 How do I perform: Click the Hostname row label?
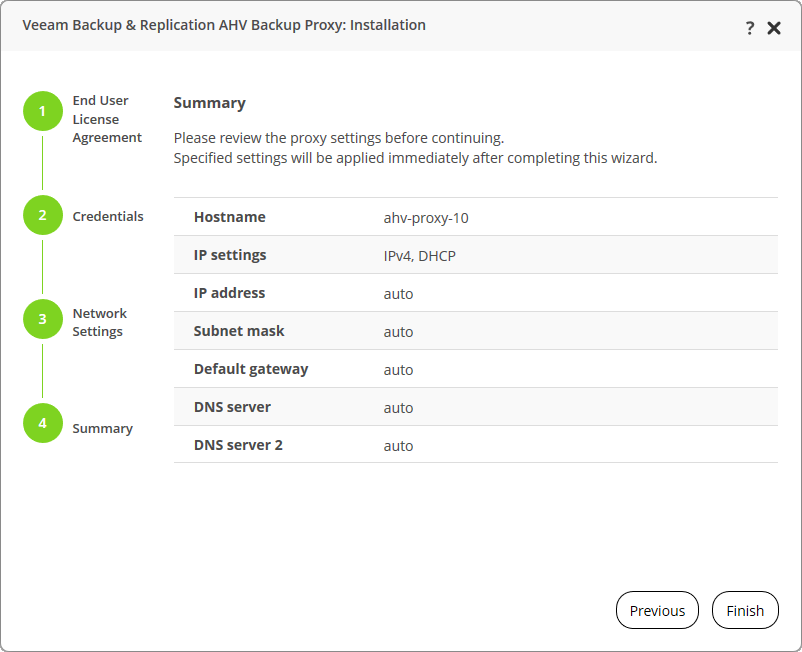(230, 217)
